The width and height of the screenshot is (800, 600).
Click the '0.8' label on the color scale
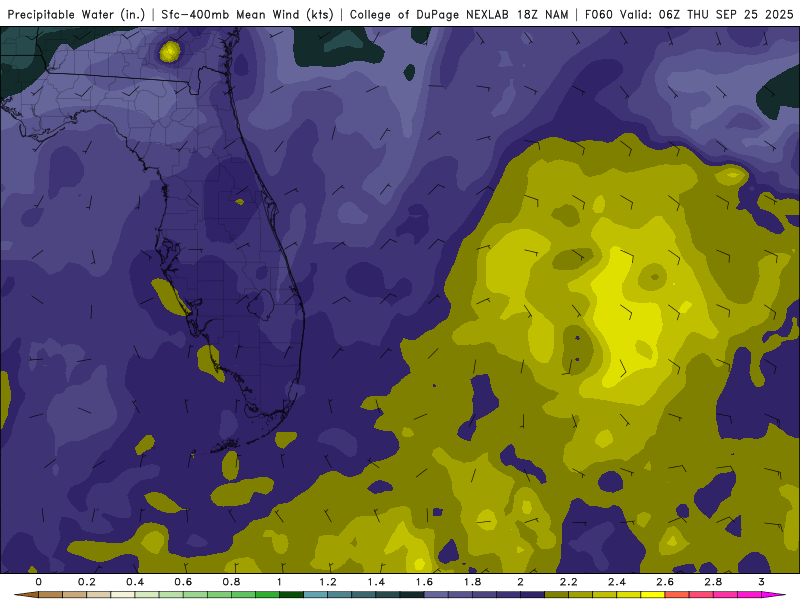tap(231, 582)
